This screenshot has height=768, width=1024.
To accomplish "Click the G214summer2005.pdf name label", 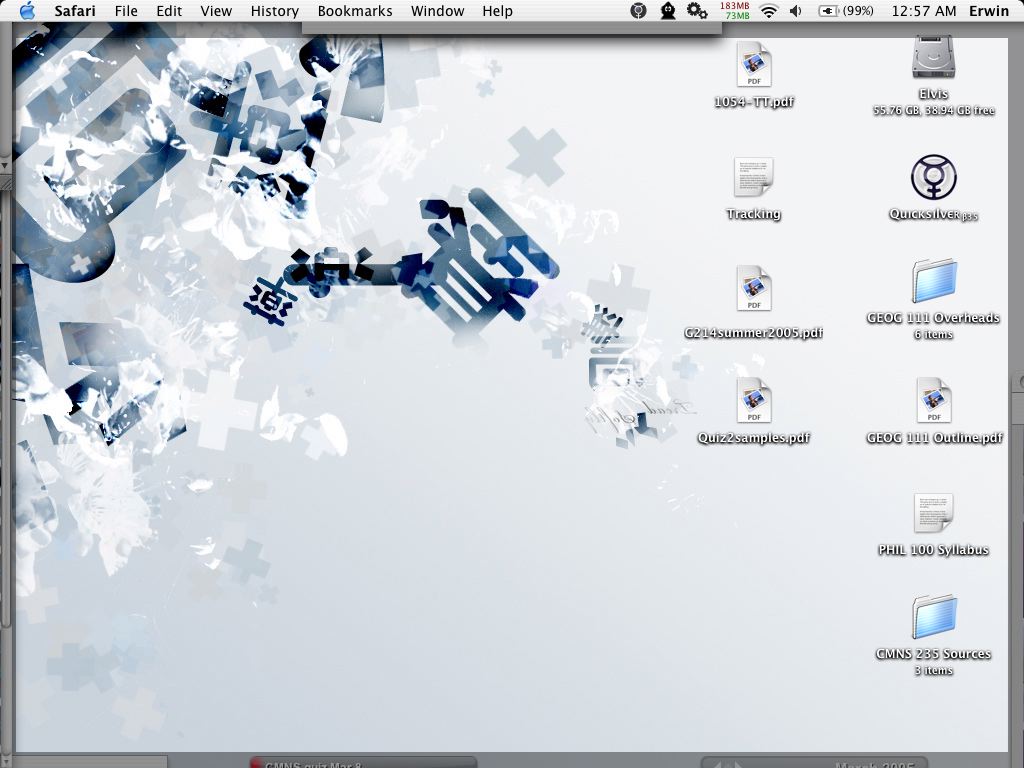I will (x=754, y=332).
